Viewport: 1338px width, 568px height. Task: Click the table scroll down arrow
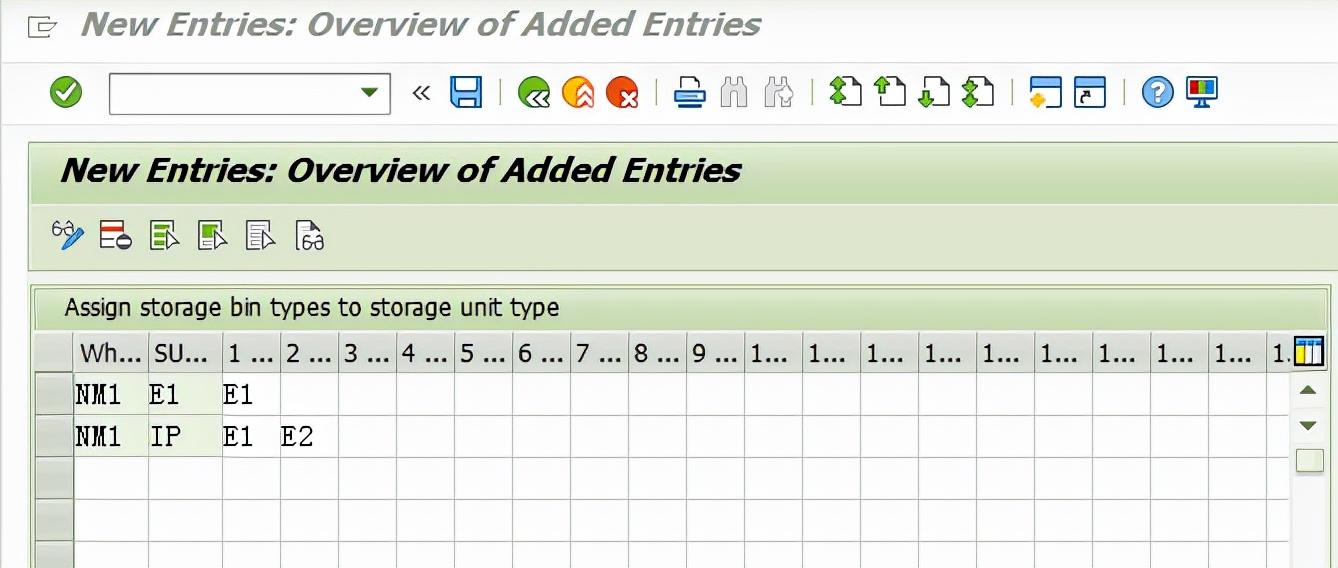(x=1308, y=426)
